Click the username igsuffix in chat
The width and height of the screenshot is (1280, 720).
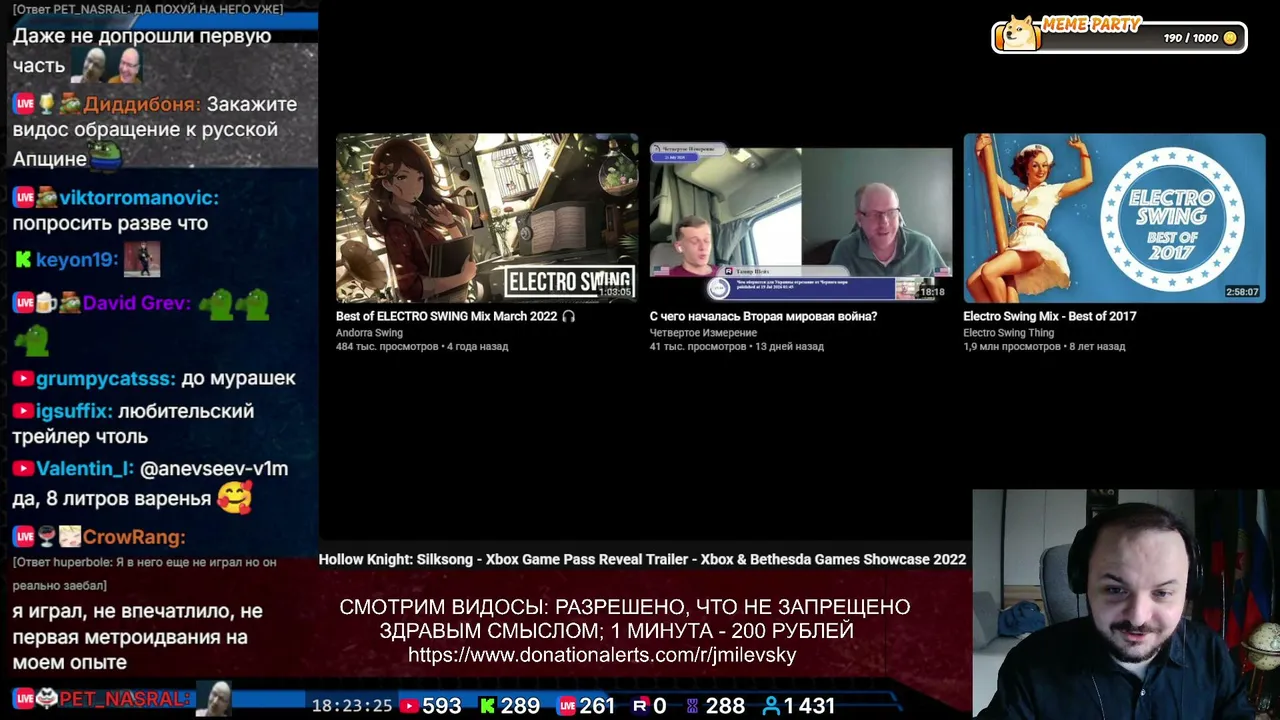pos(75,412)
